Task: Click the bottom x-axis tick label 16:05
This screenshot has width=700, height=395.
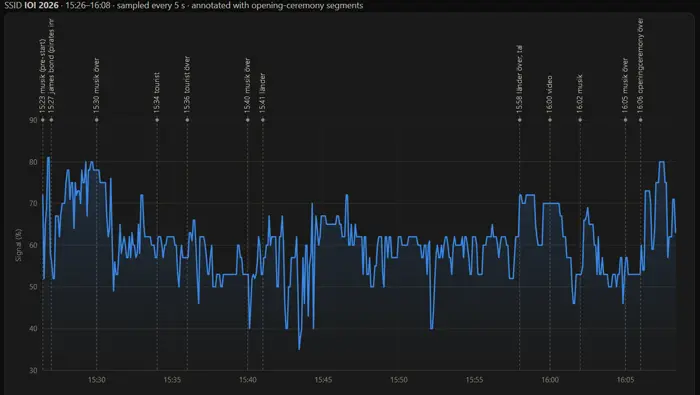Action: (x=625, y=380)
